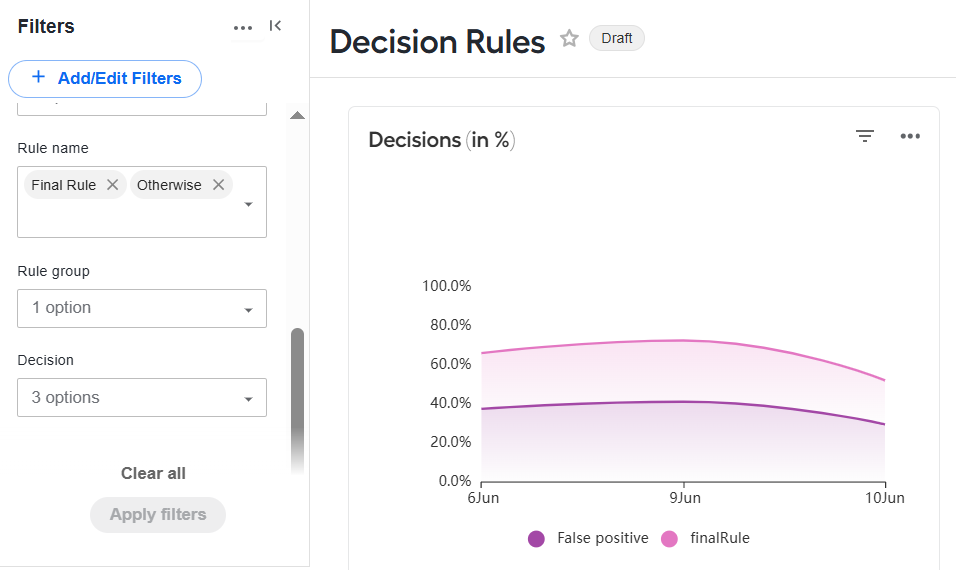Remove the Final Rule chip
The image size is (956, 570).
(x=112, y=185)
